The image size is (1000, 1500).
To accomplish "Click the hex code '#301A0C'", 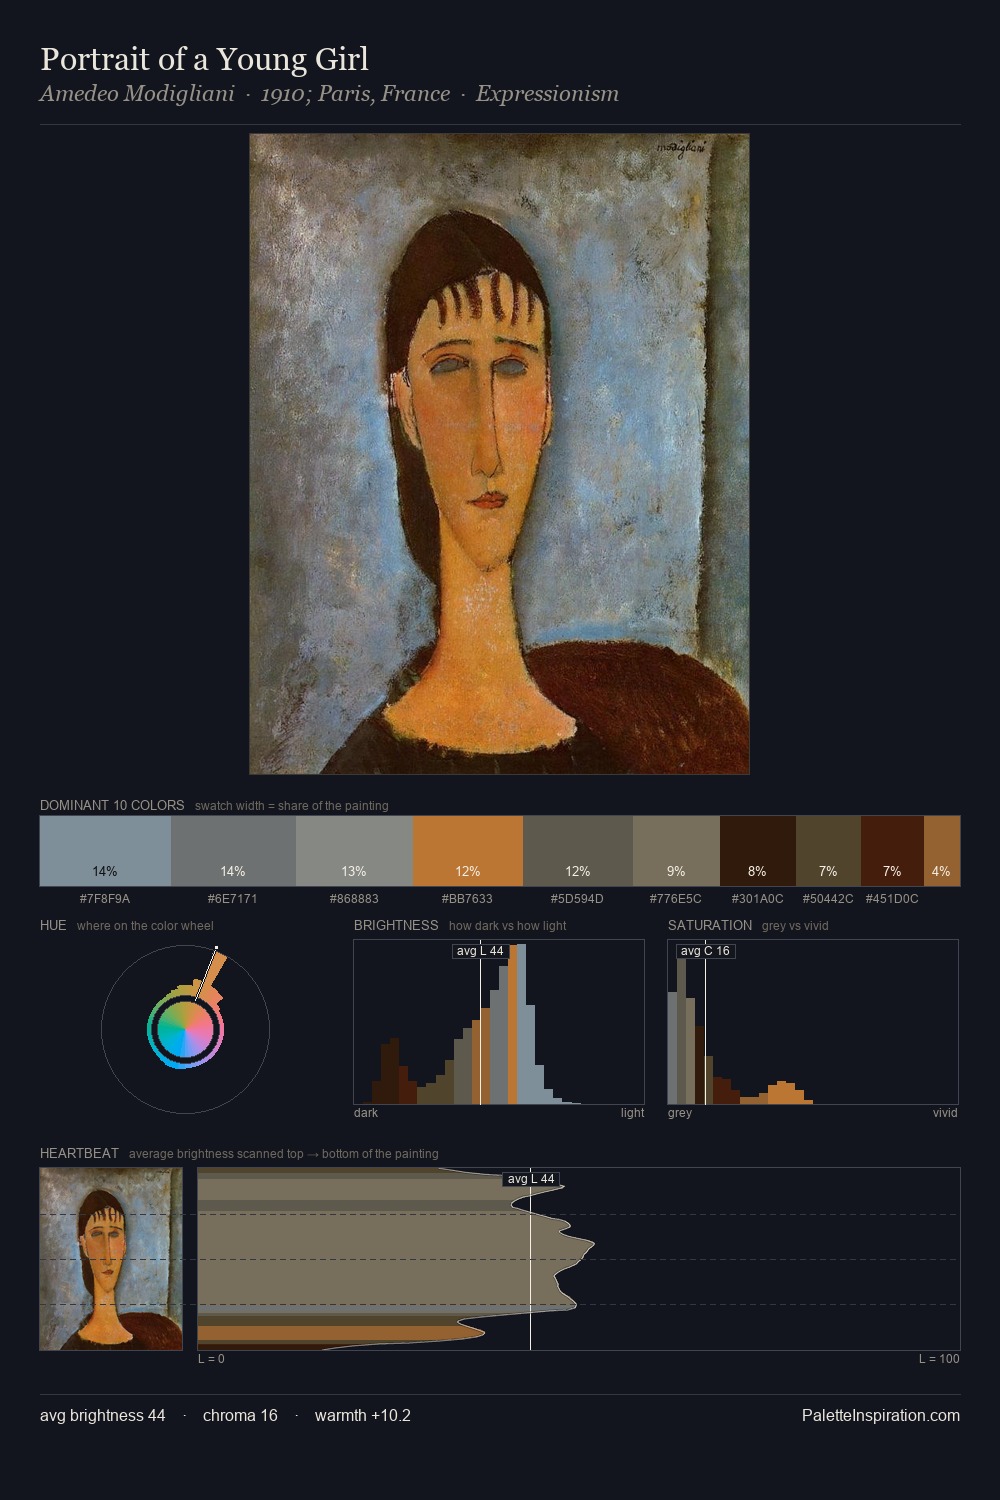I will [758, 899].
